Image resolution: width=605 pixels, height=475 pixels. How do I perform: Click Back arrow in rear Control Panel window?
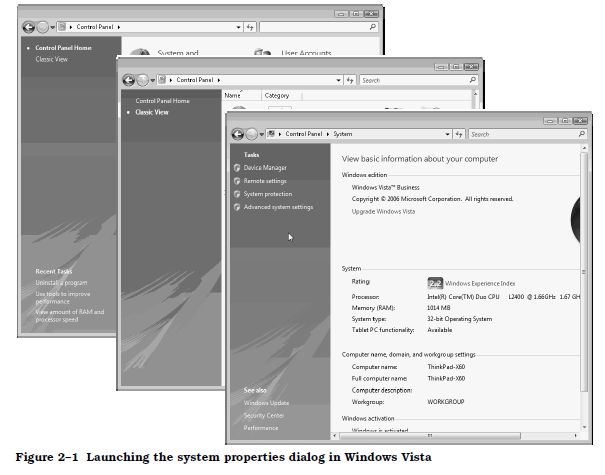pyautogui.click(x=29, y=27)
